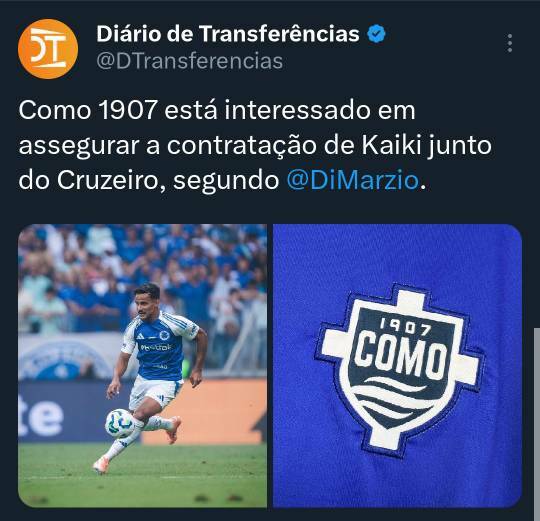540x521 pixels.
Task: Open the @DiMarzio mention link
Action: (x=353, y=180)
